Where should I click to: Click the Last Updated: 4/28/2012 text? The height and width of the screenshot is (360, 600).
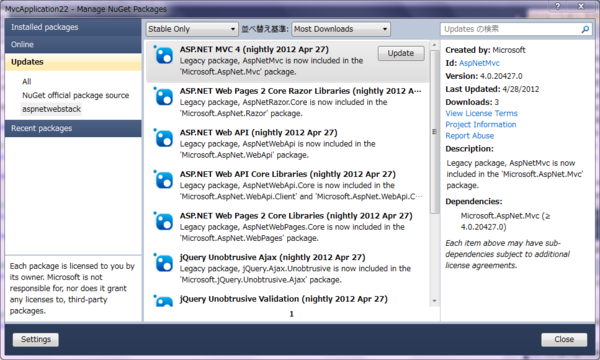(492, 89)
